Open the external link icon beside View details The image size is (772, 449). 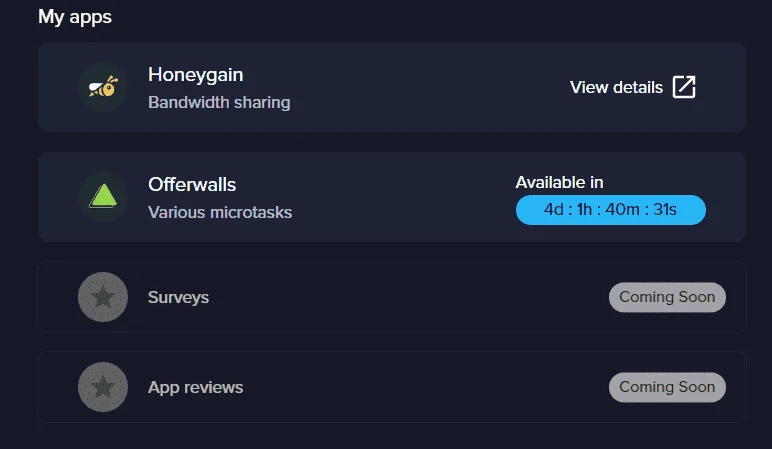click(x=684, y=87)
